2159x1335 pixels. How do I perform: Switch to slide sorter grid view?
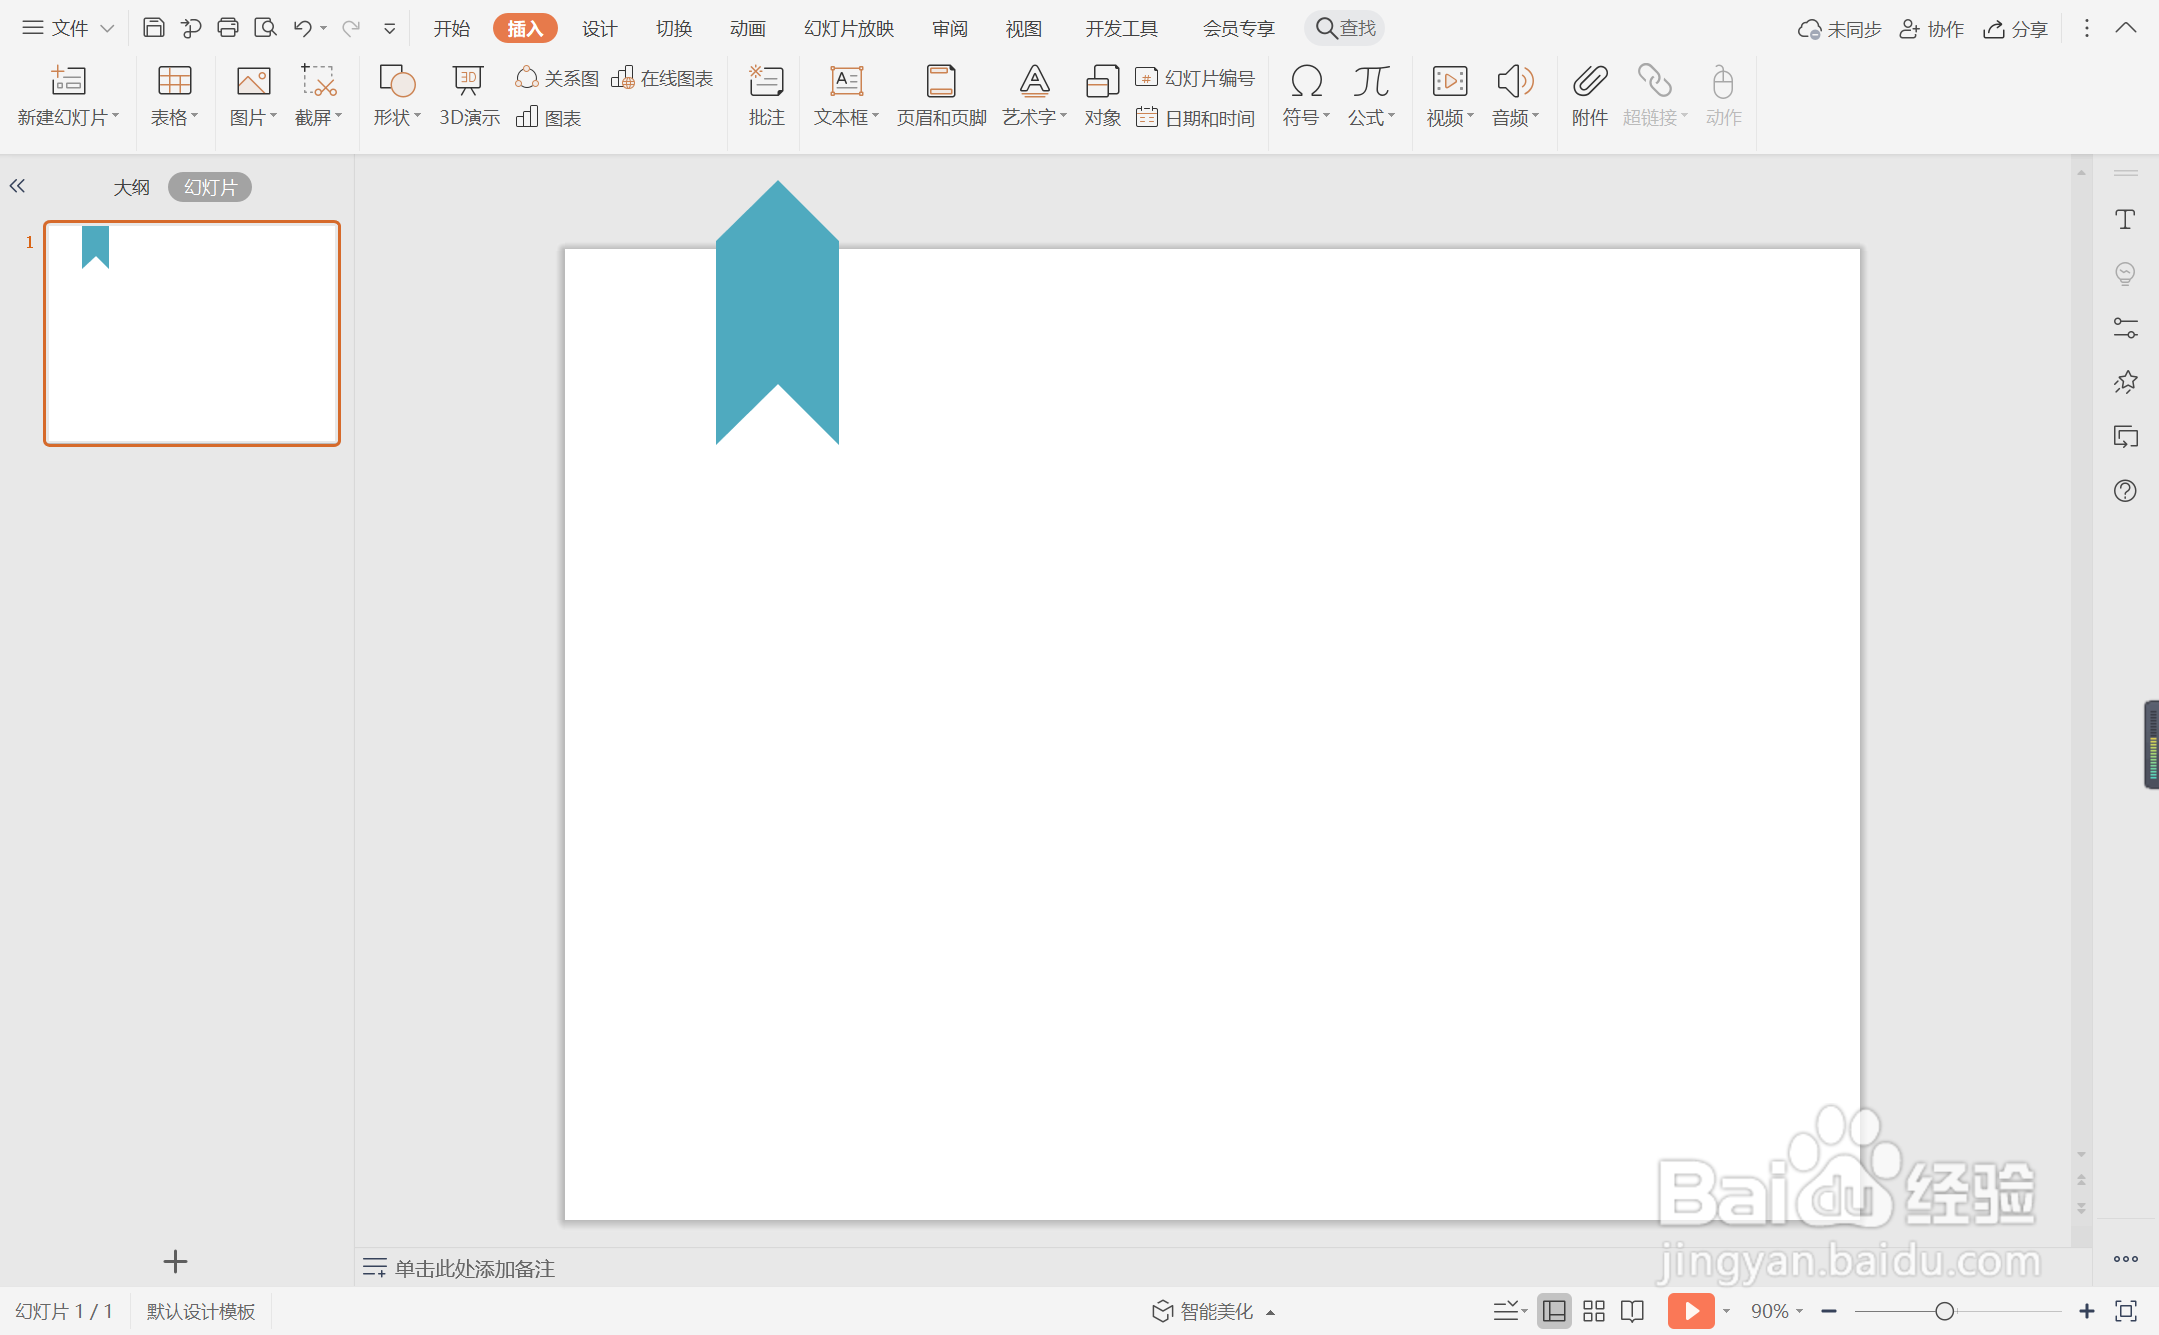[x=1594, y=1310]
